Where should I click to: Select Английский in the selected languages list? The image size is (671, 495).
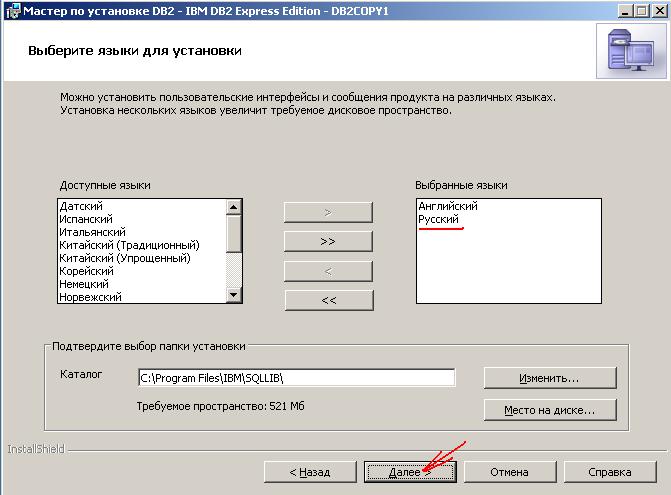pyautogui.click(x=448, y=206)
